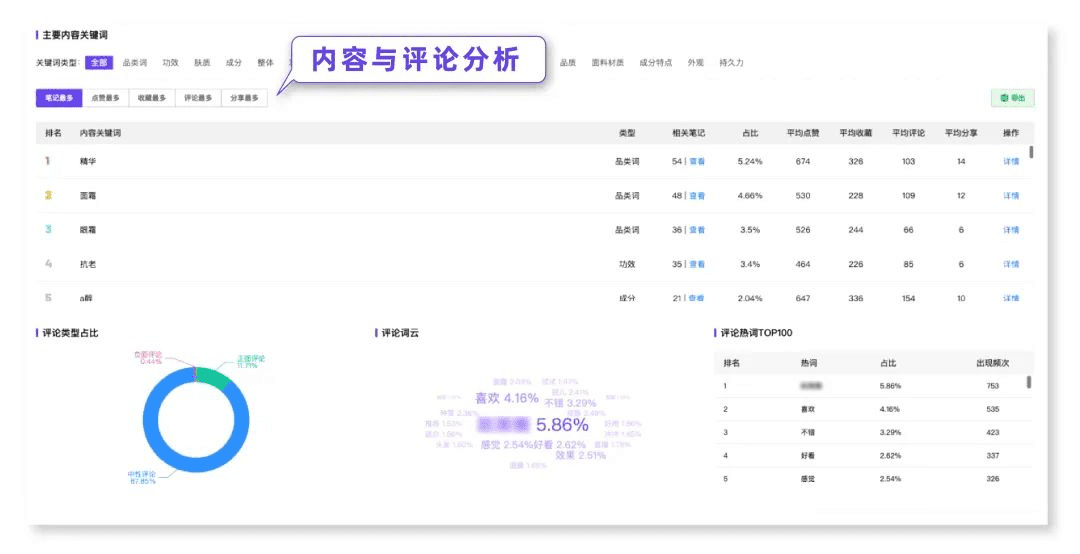Filter keywords by 品类词
The image size is (1080, 554).
134,63
